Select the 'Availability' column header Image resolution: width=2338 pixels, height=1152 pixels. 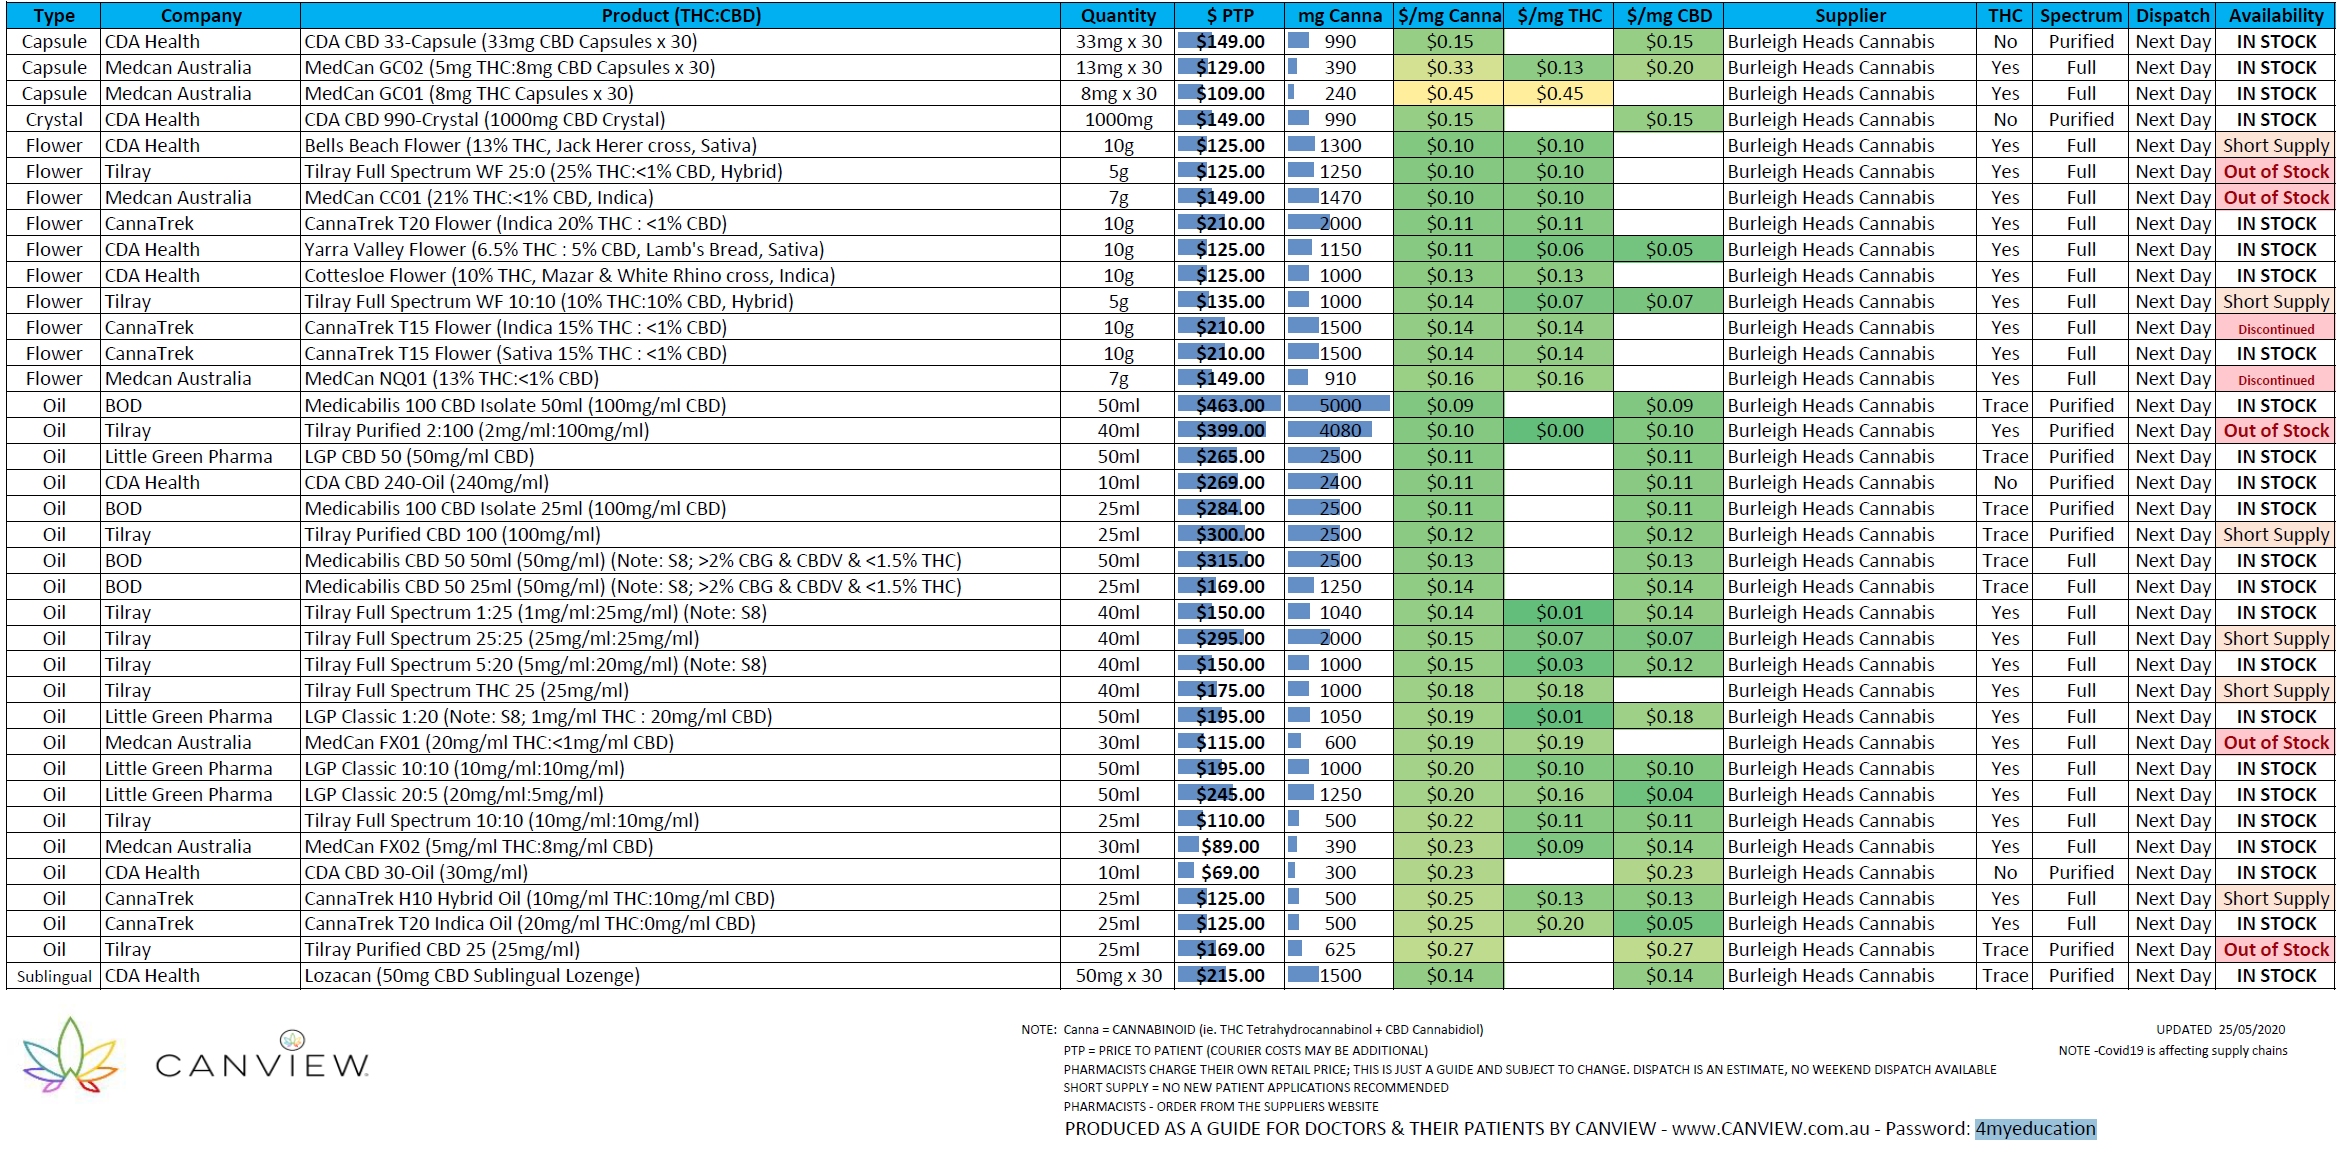(x=2276, y=15)
